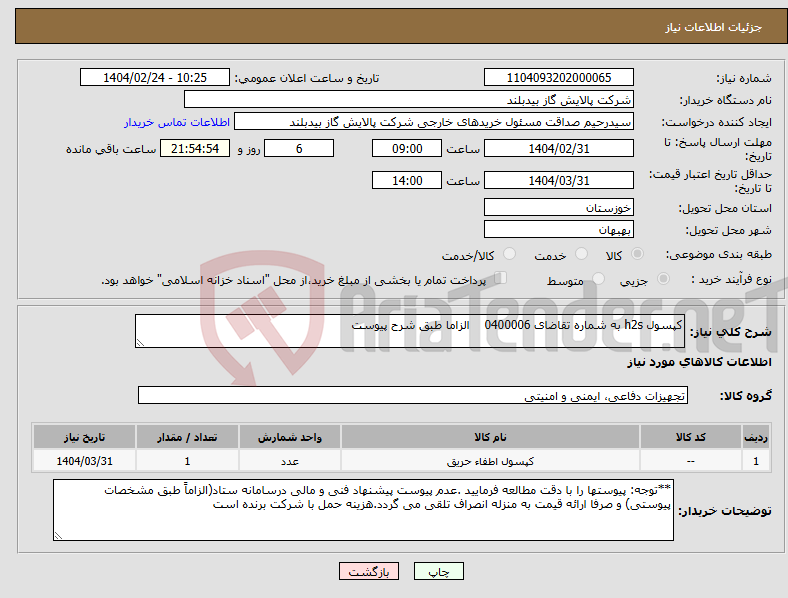788x598 pixels.
Task: Click the announcement date field 1404/02/24 - 10:25
Action: pos(155,77)
